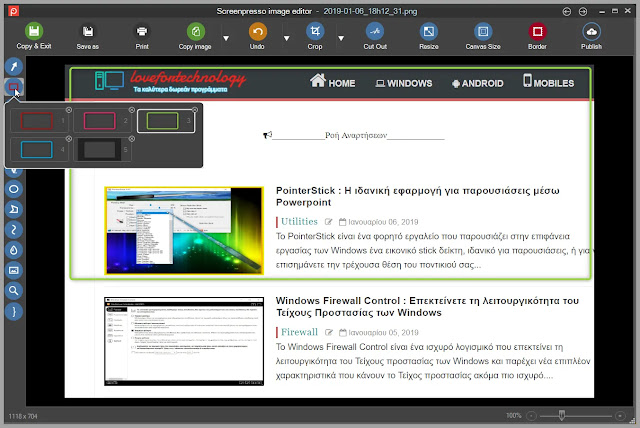The image size is (640, 428).
Task: Add a Border to the image
Action: pyautogui.click(x=537, y=36)
